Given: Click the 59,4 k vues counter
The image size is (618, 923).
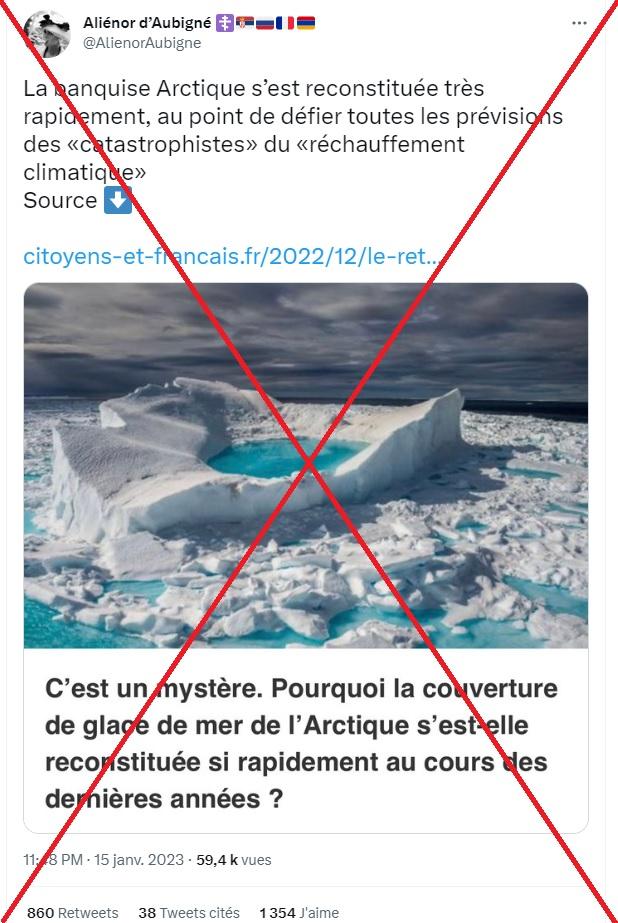Looking at the screenshot, I should pyautogui.click(x=234, y=860).
